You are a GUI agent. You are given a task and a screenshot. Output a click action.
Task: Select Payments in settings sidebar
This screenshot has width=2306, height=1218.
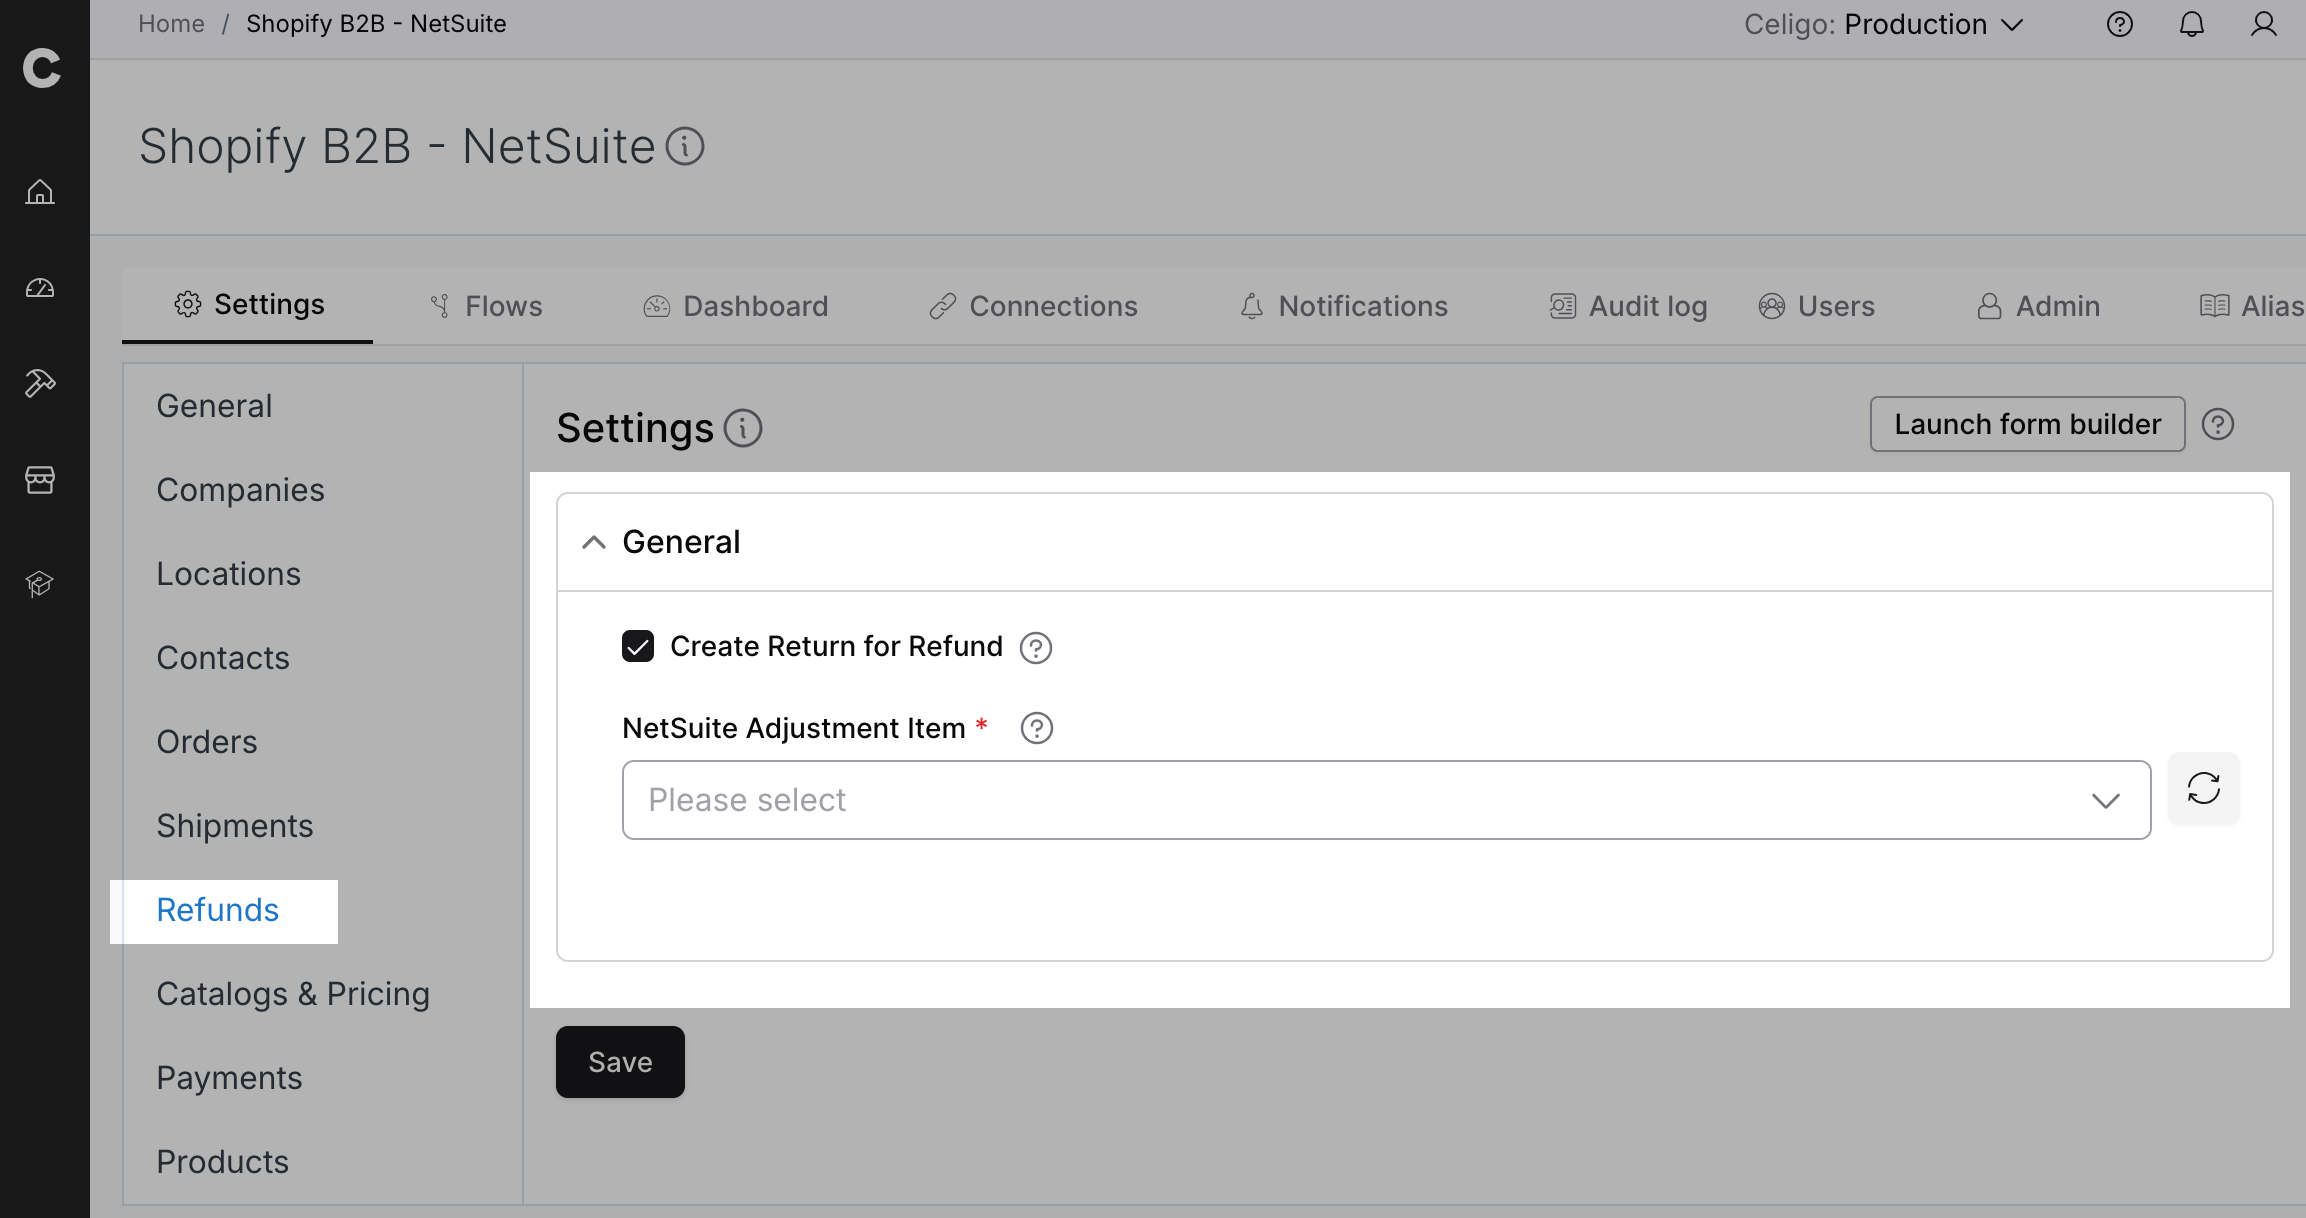click(229, 1078)
